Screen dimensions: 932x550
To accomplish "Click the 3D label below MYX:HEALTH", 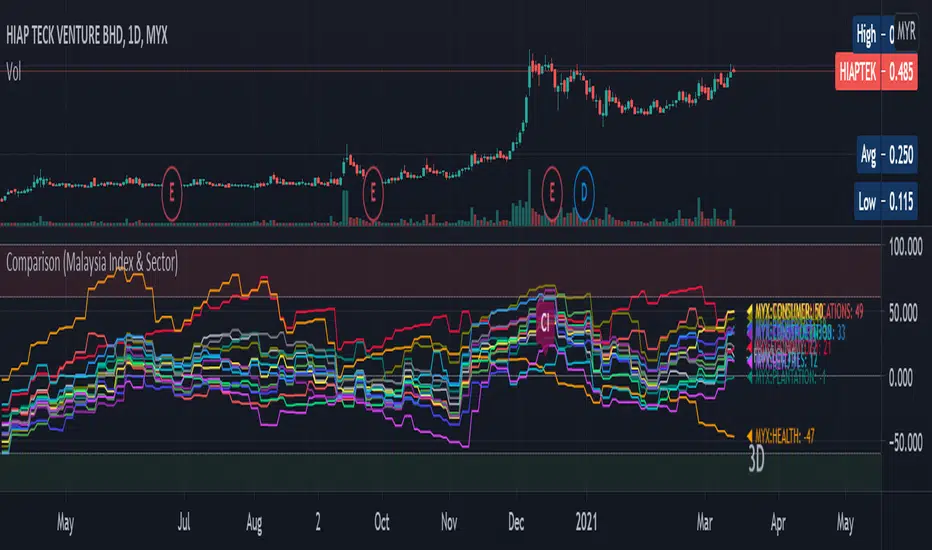I will click(756, 459).
